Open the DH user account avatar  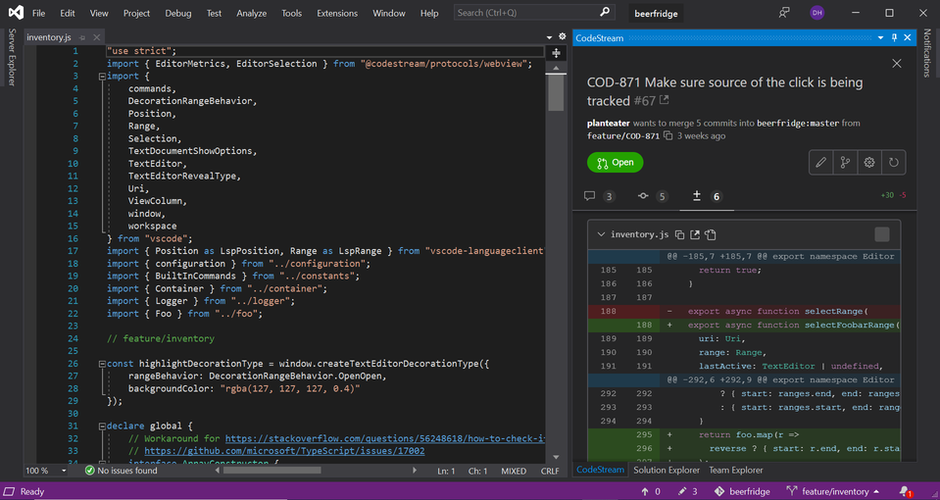[x=817, y=13]
